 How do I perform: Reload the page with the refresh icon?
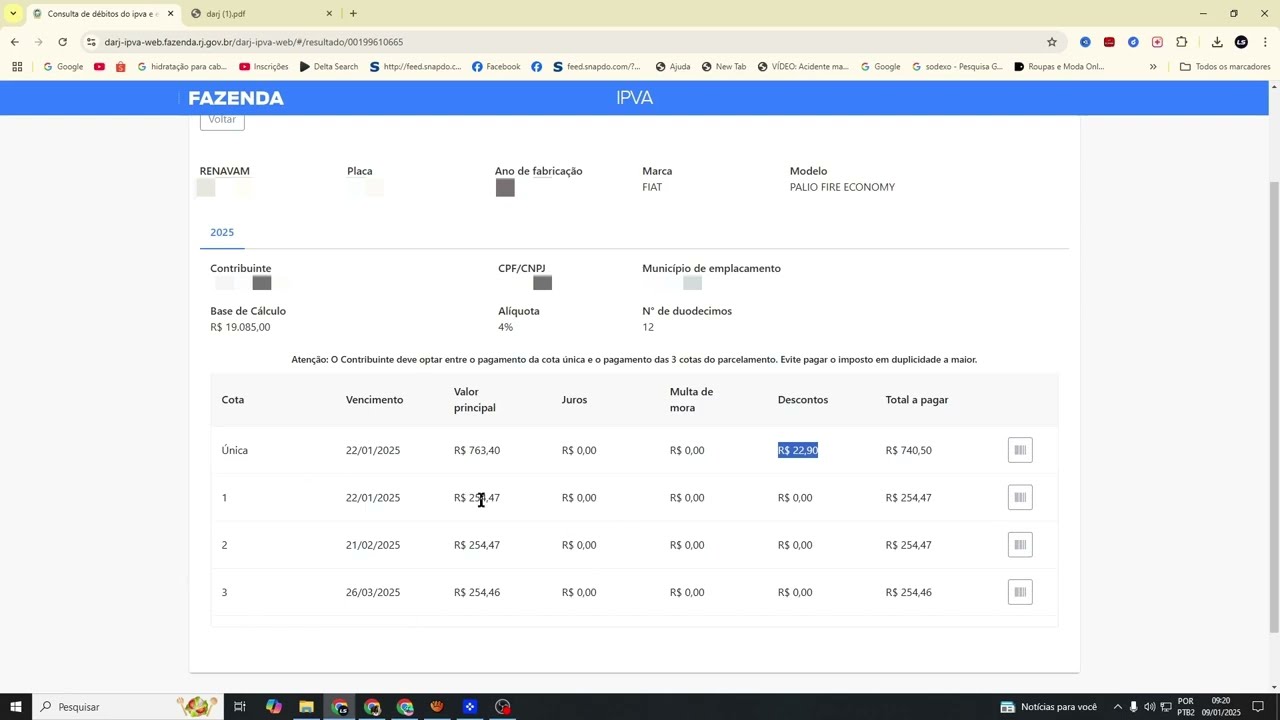click(x=62, y=42)
